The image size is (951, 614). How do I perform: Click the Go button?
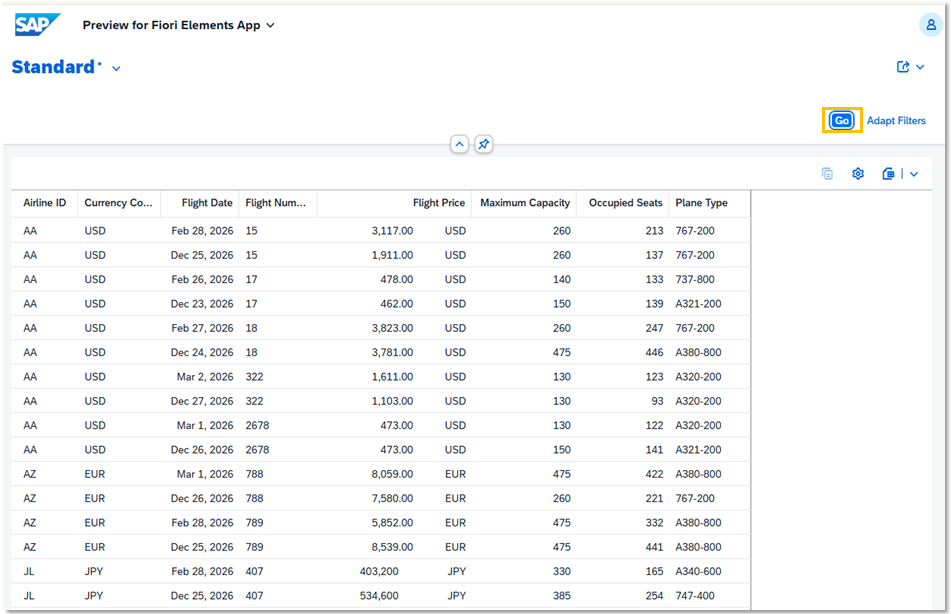842,120
